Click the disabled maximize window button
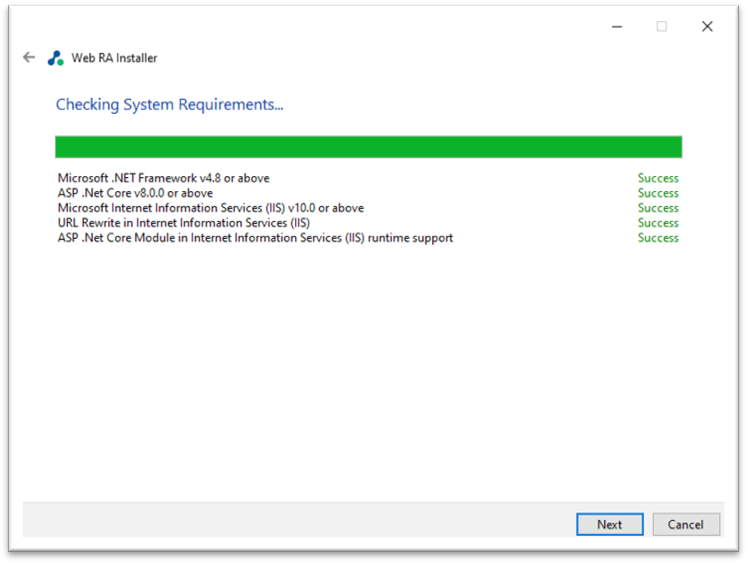The width and height of the screenshot is (749, 564). pyautogui.click(x=662, y=27)
